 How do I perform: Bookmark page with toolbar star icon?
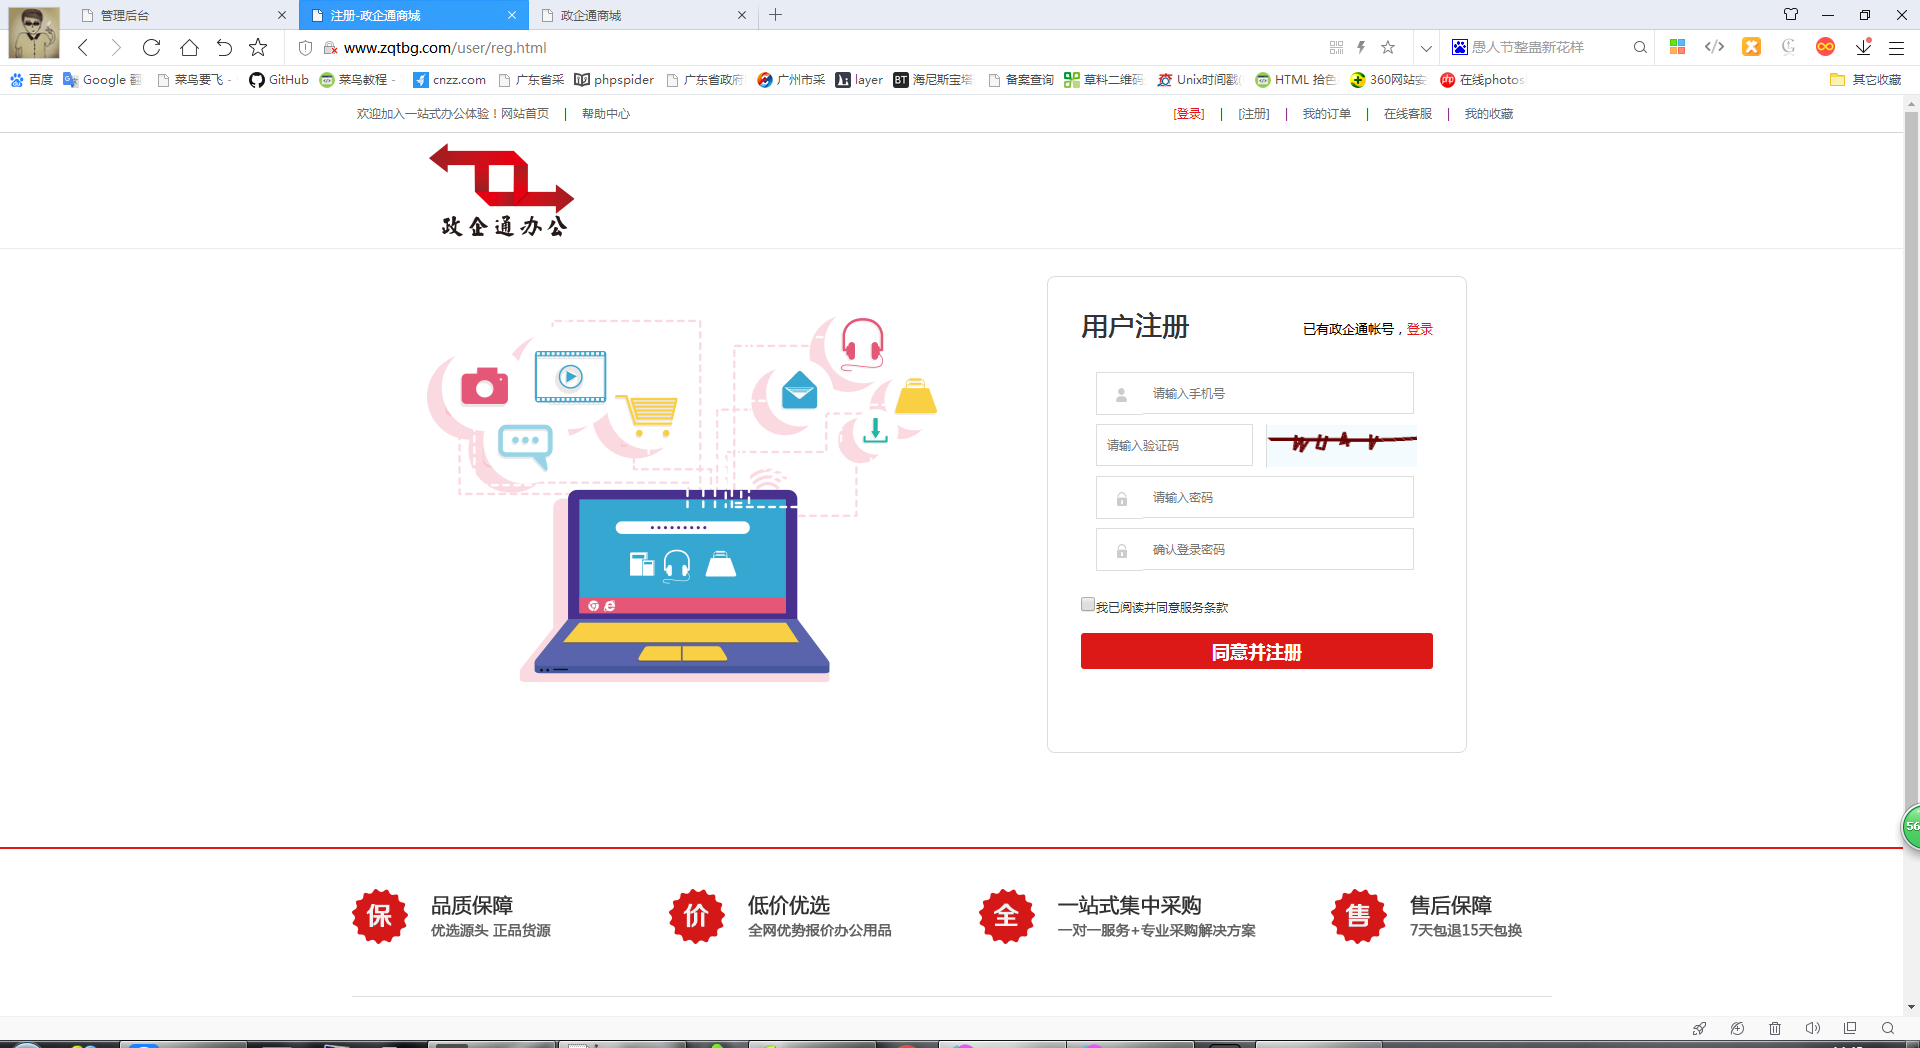(x=258, y=47)
